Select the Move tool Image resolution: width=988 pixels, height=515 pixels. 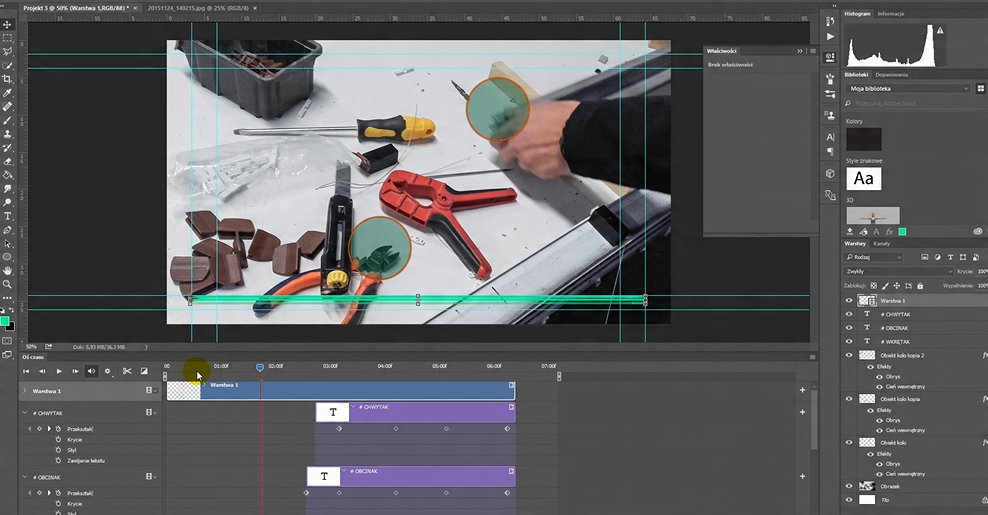[x=8, y=25]
